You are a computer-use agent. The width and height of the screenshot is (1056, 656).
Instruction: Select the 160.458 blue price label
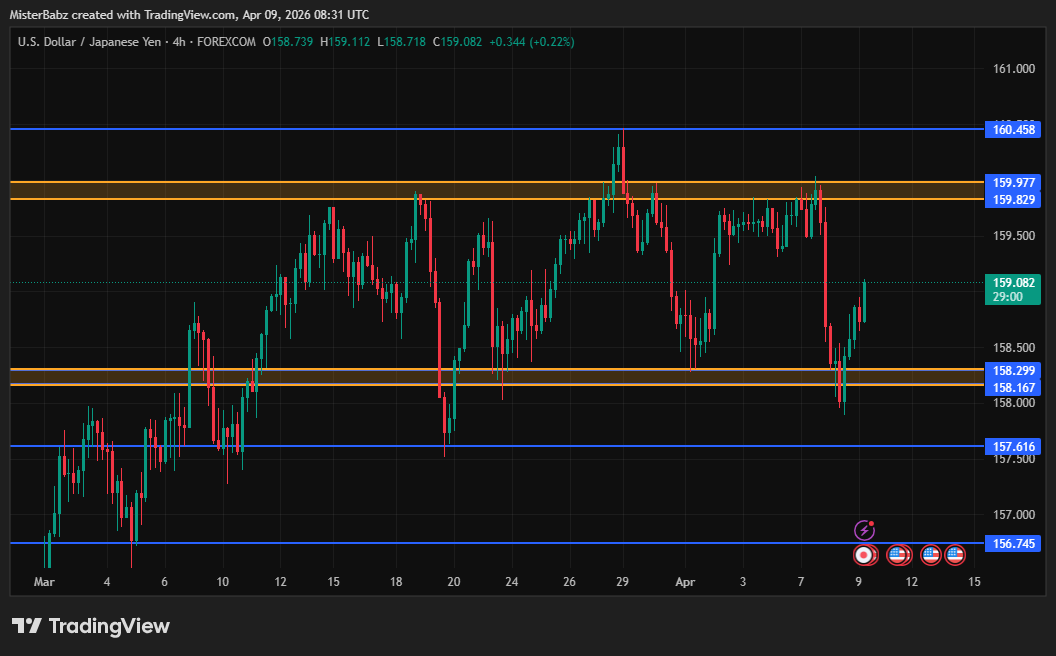1013,129
